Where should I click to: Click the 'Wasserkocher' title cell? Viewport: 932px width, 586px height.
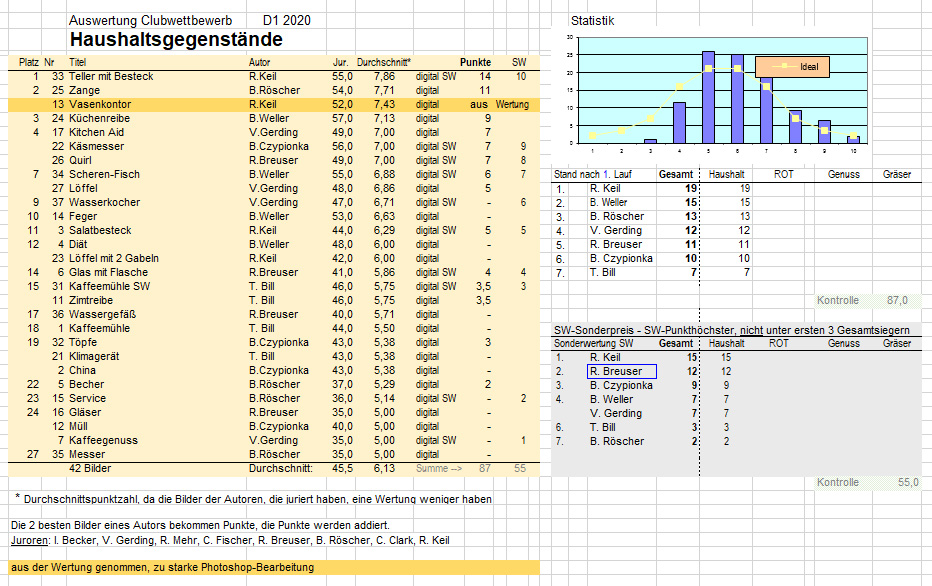(105, 202)
